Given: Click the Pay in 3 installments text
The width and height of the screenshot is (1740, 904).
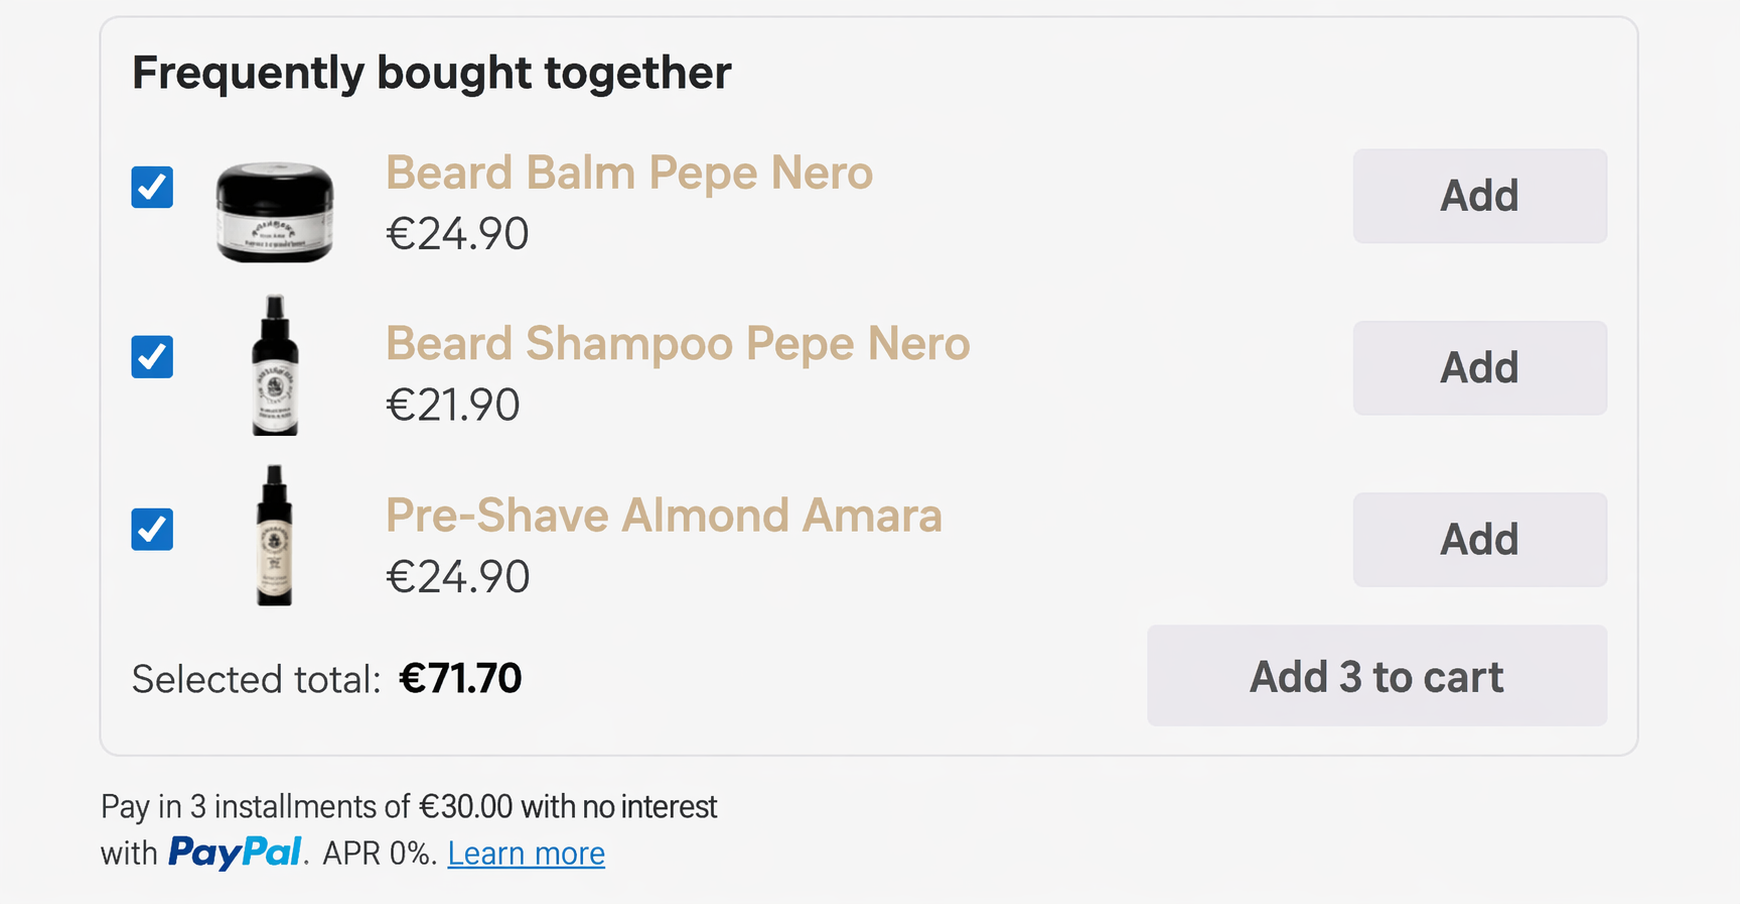Looking at the screenshot, I should click(408, 807).
